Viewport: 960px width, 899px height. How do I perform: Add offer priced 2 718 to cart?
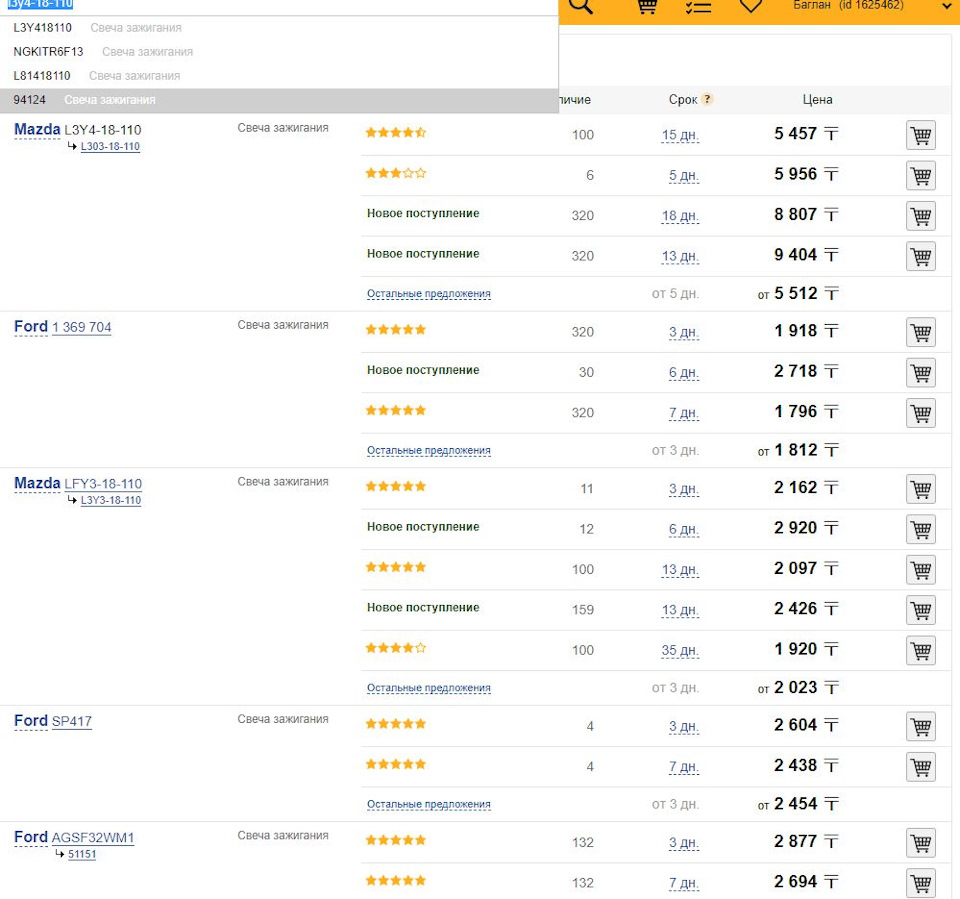click(x=921, y=372)
